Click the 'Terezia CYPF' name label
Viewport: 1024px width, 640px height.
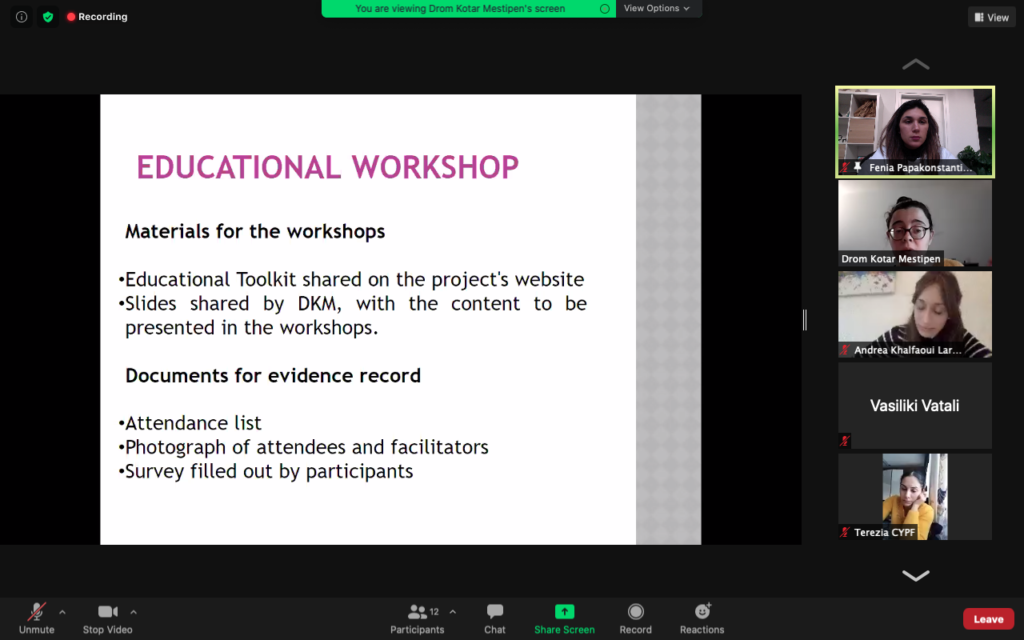(x=884, y=532)
